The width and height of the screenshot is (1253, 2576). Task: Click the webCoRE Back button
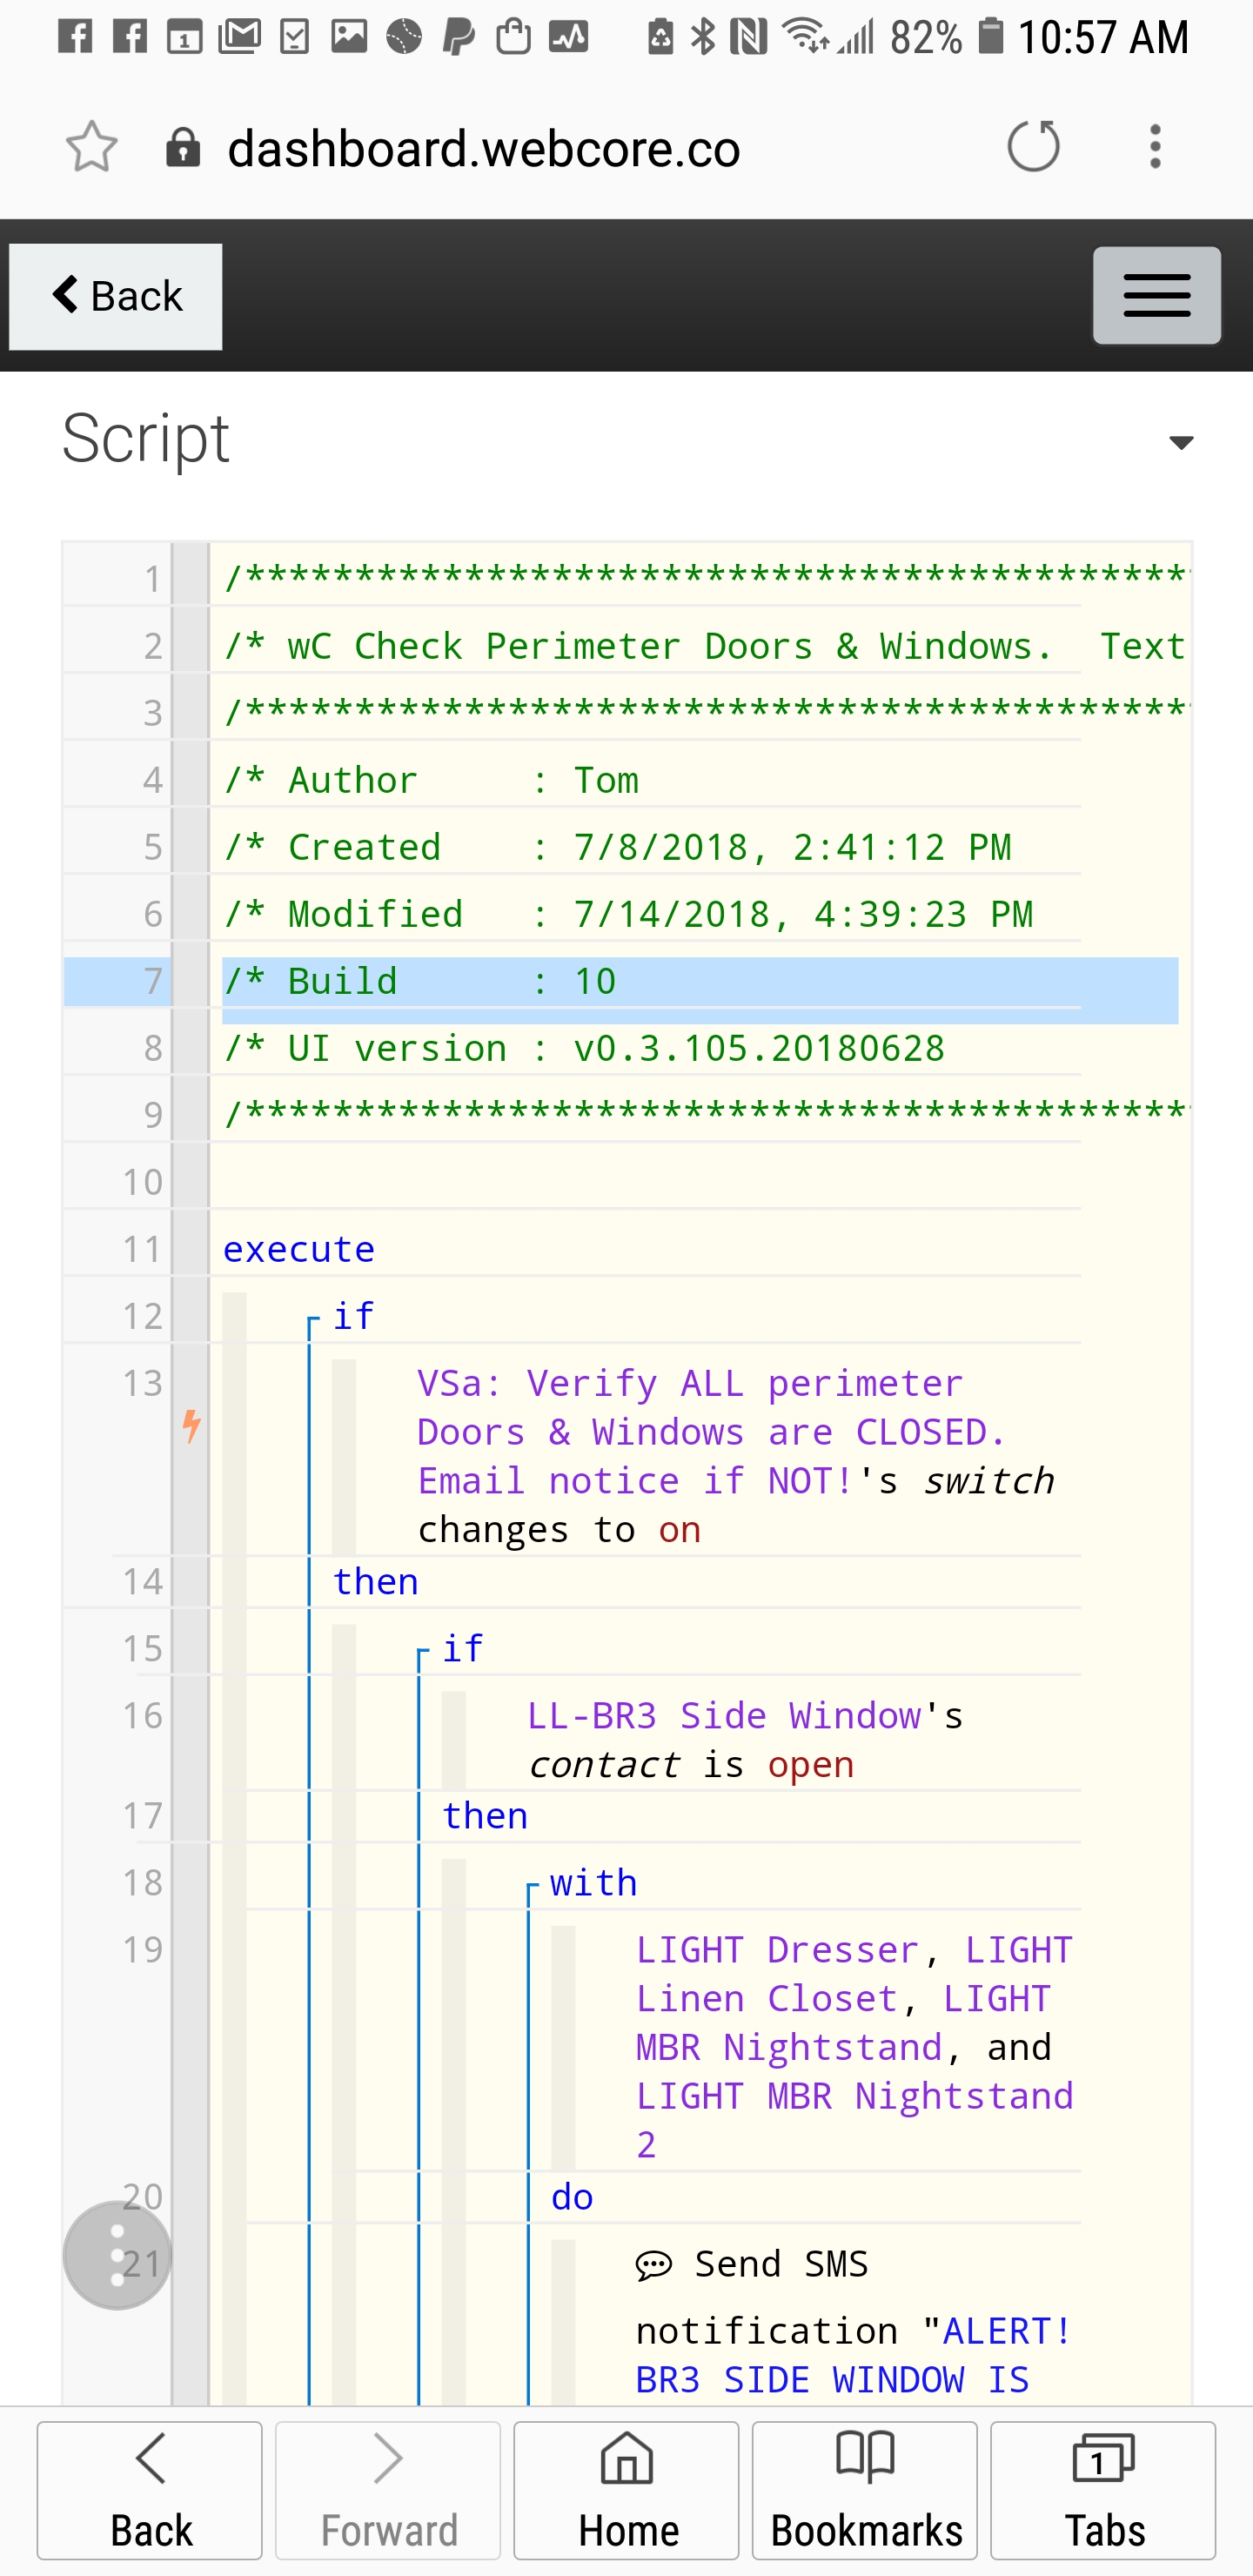pos(116,296)
